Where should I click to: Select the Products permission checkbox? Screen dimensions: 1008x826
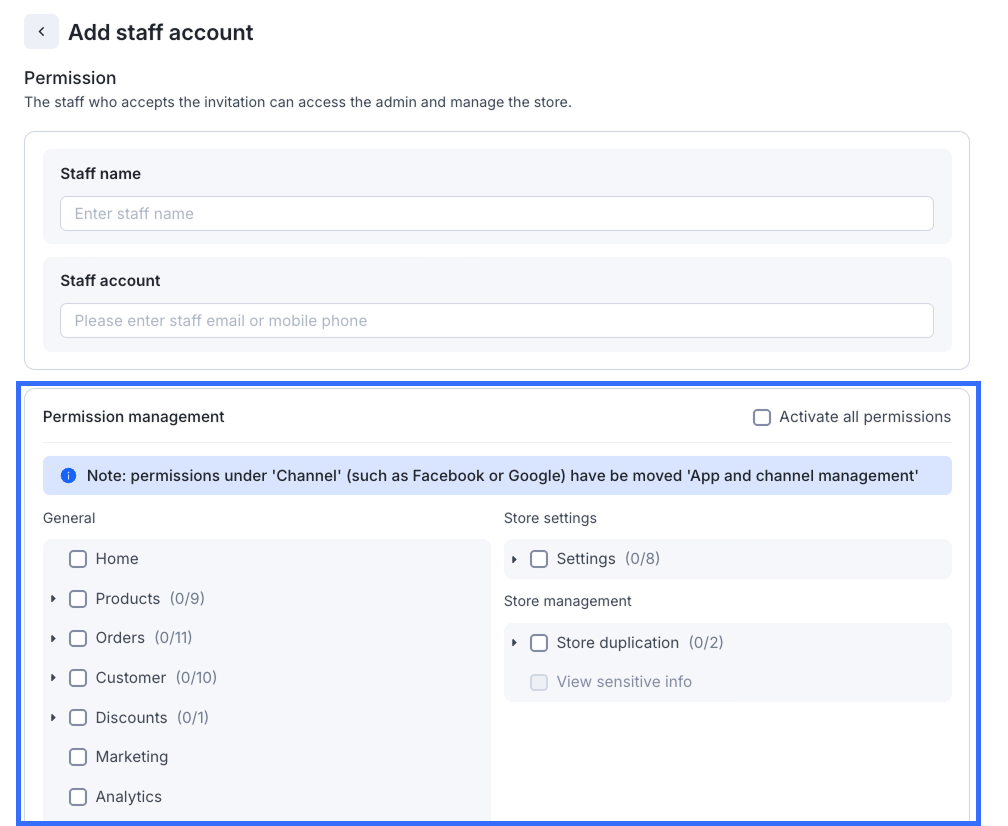pos(78,599)
